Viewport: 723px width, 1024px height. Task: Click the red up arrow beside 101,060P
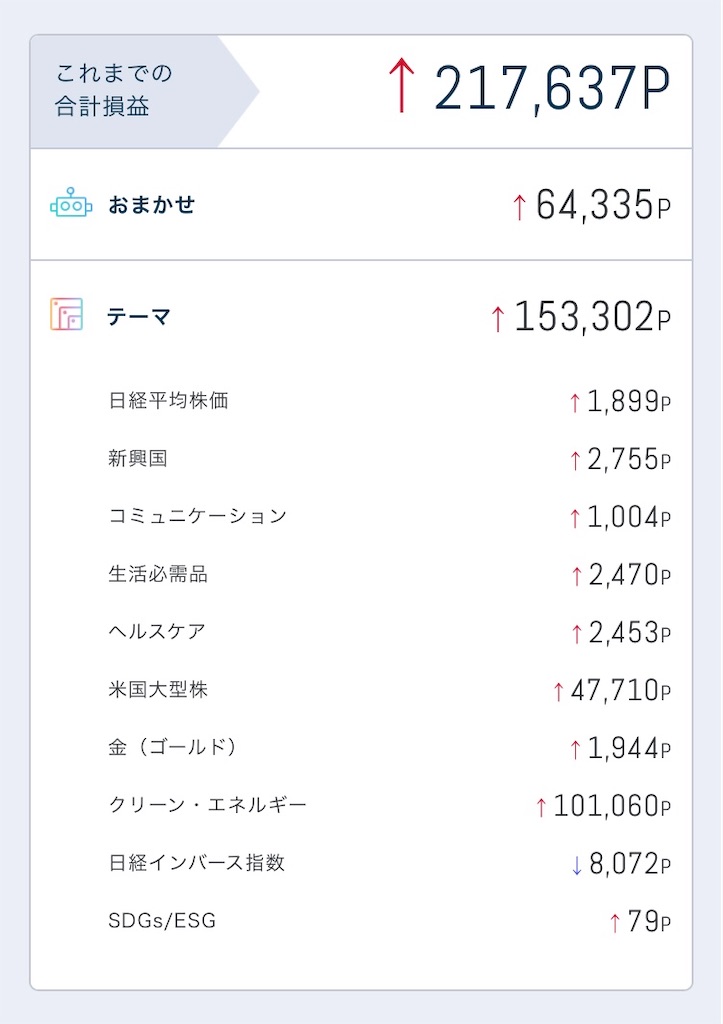[x=541, y=807]
